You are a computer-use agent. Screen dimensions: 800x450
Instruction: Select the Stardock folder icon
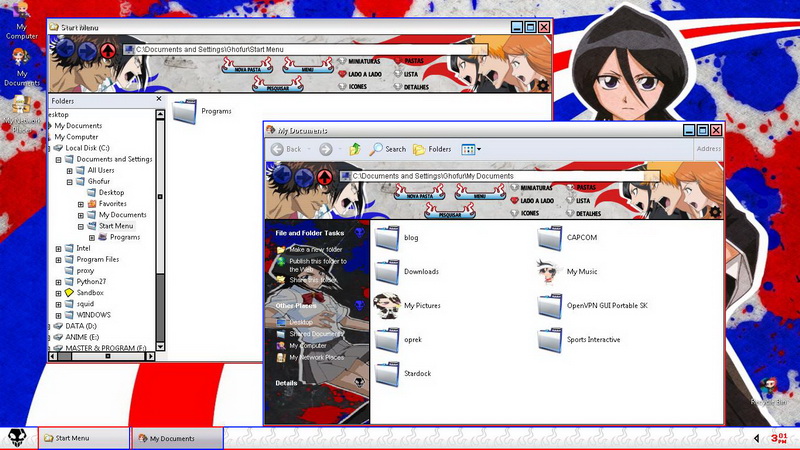tap(387, 374)
